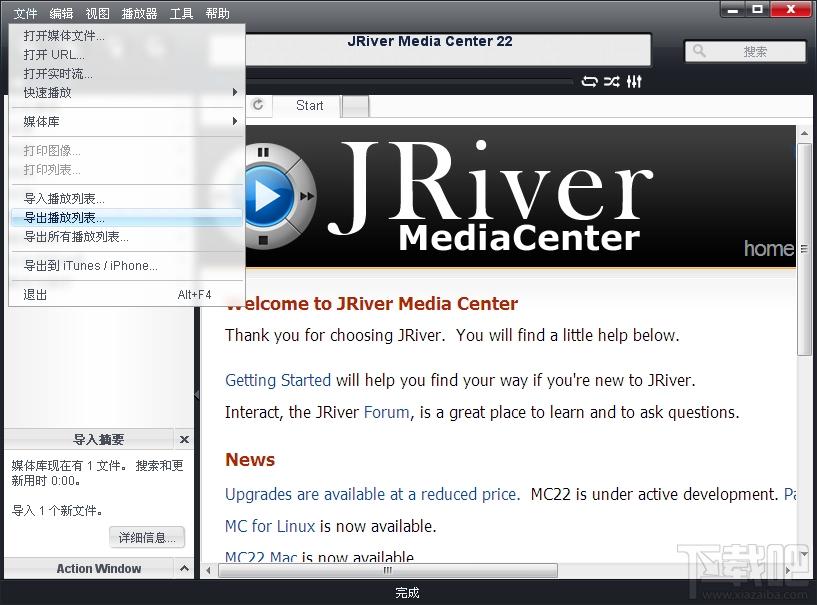Screen dimensions: 817x605
Task: Expand the 媒体库 submenu arrow
Action: 234,121
